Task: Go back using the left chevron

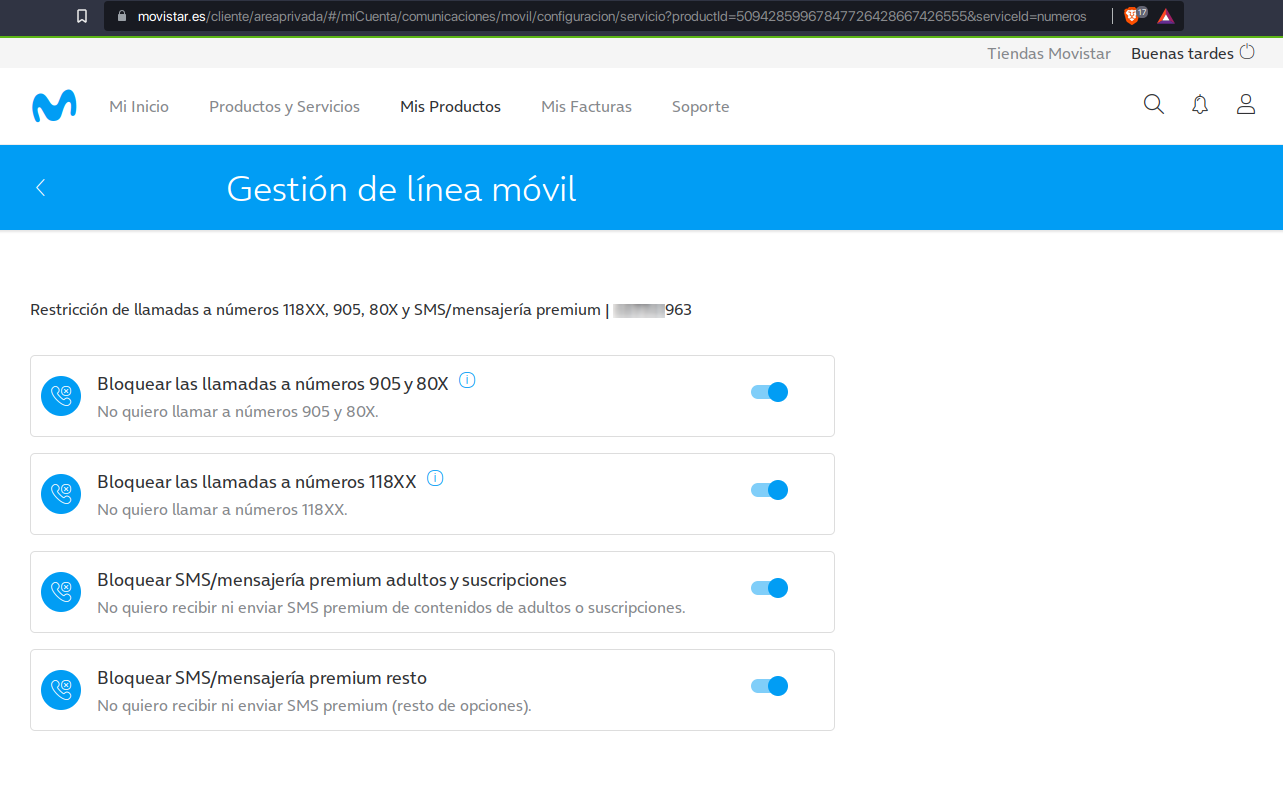Action: click(x=41, y=187)
